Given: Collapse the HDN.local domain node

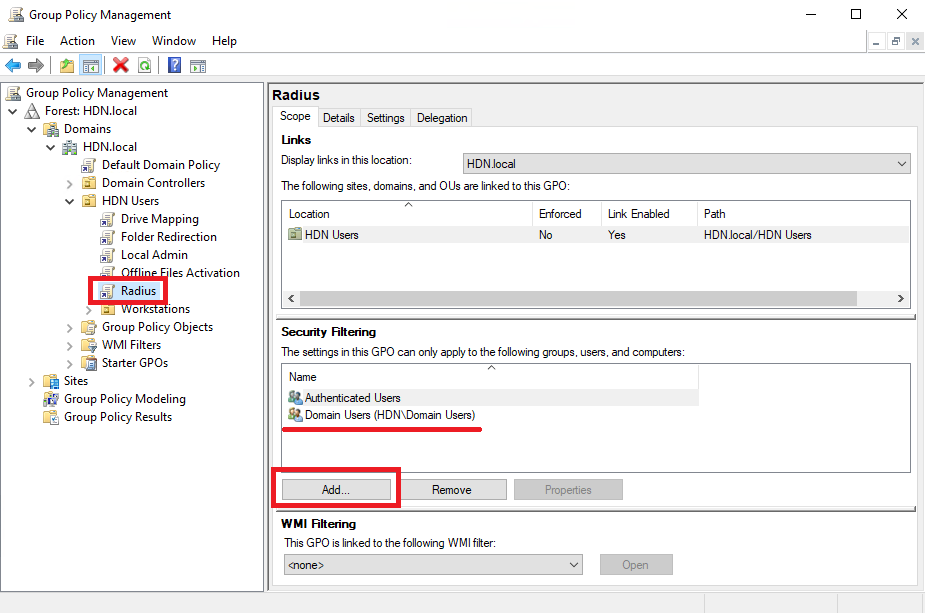Looking at the screenshot, I should coord(51,147).
